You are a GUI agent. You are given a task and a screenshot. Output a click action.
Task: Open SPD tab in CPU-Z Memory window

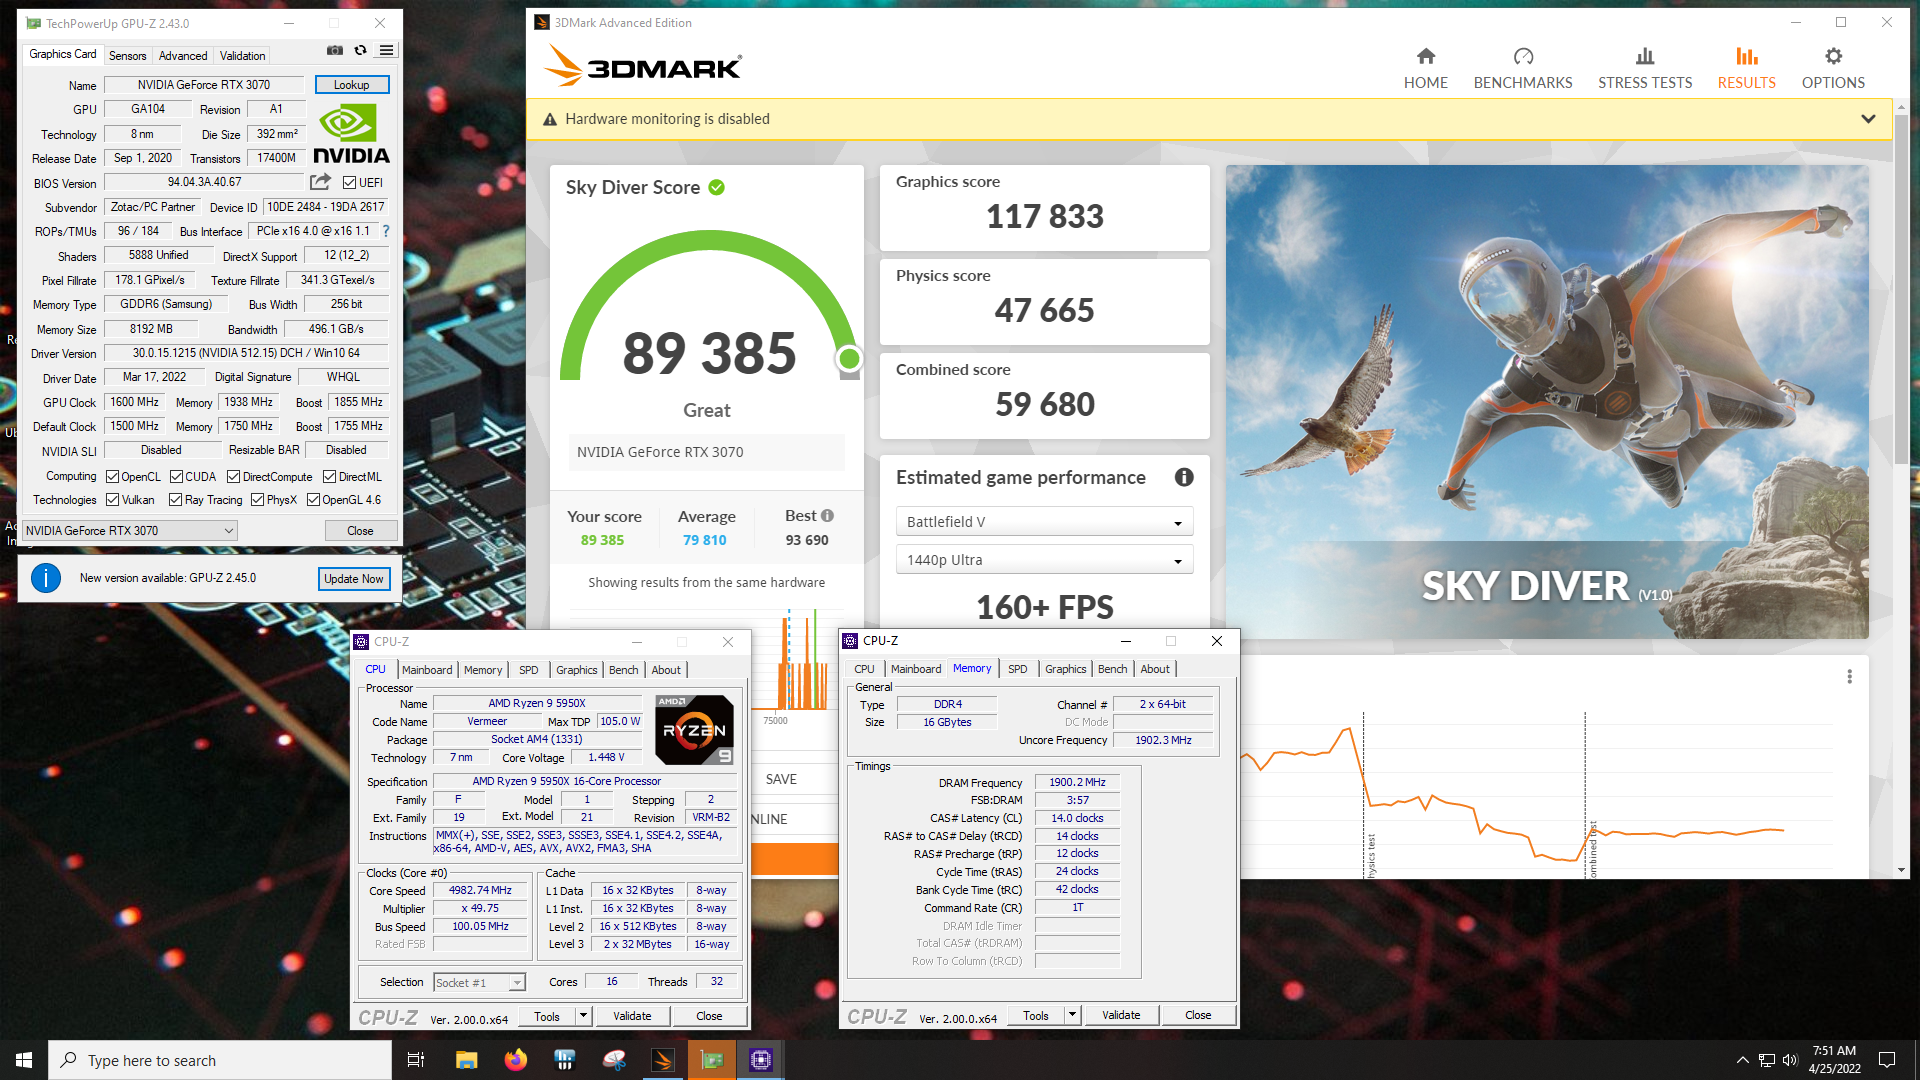(1017, 669)
